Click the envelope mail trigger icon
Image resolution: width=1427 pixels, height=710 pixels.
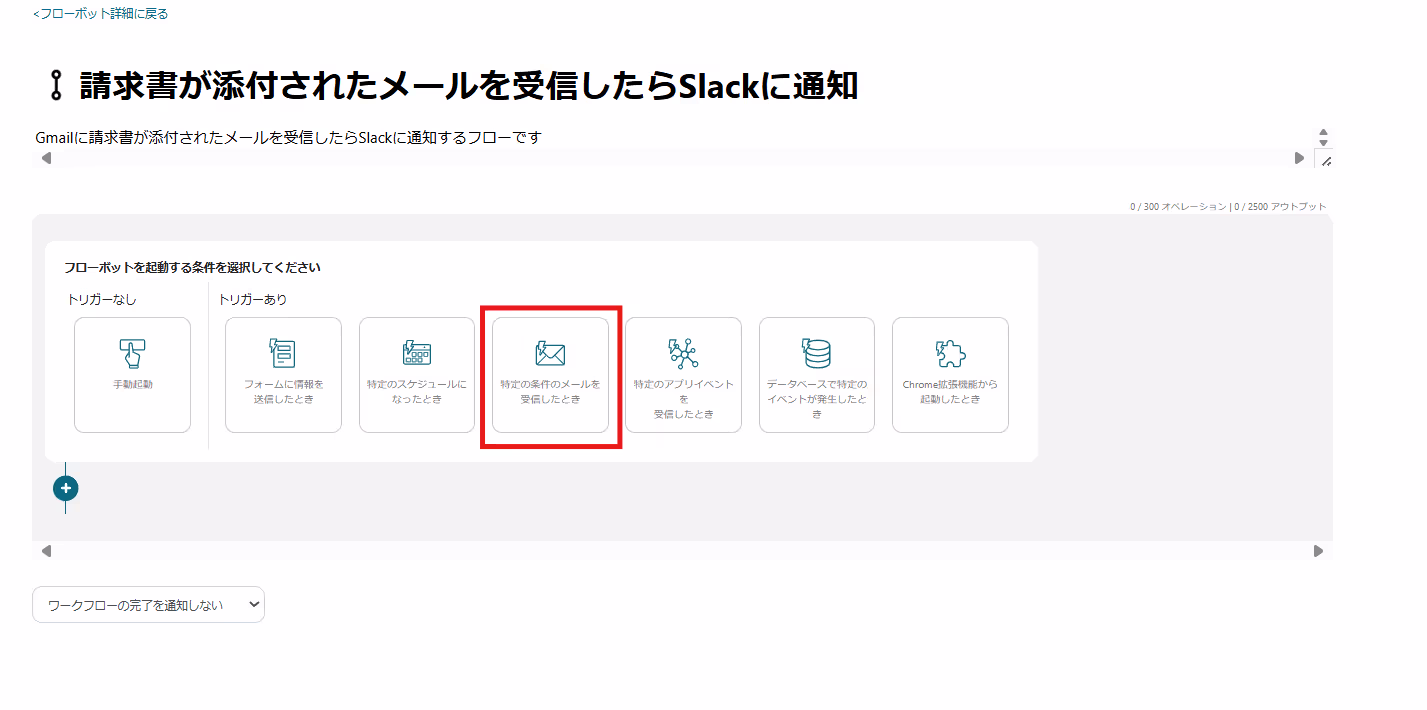click(550, 353)
